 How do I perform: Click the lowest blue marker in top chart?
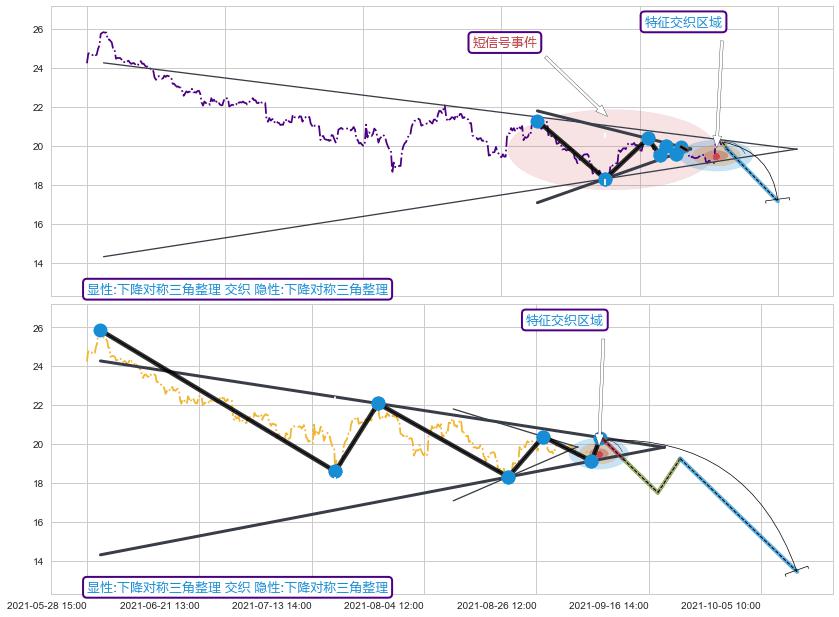[605, 180]
